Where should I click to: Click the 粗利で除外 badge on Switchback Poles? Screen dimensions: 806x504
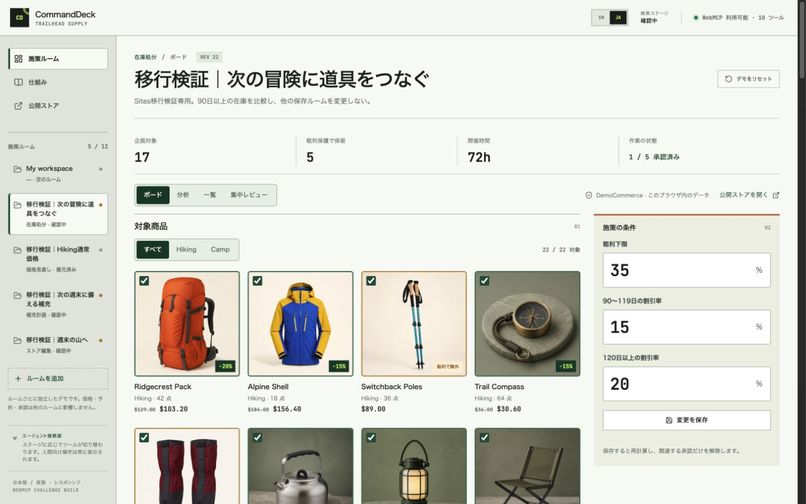click(448, 367)
